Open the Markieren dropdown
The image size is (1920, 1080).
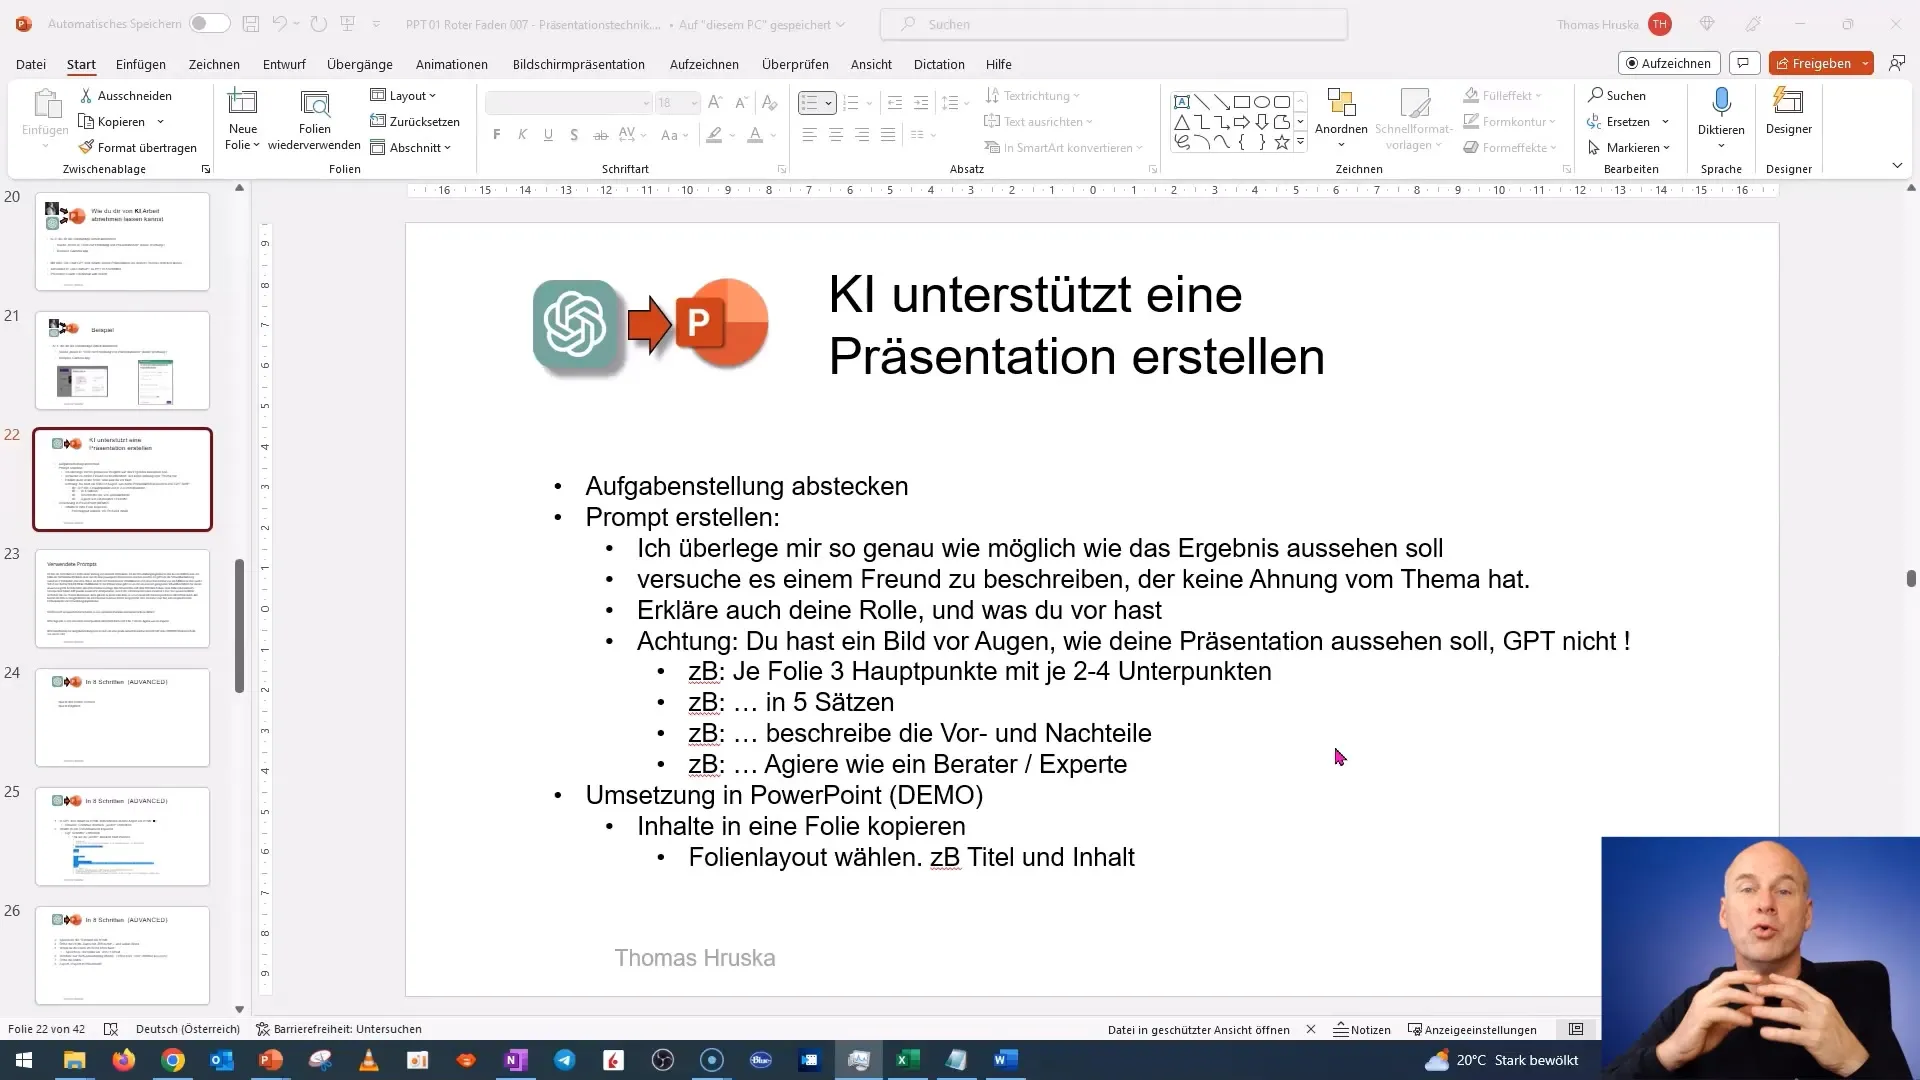[1628, 148]
